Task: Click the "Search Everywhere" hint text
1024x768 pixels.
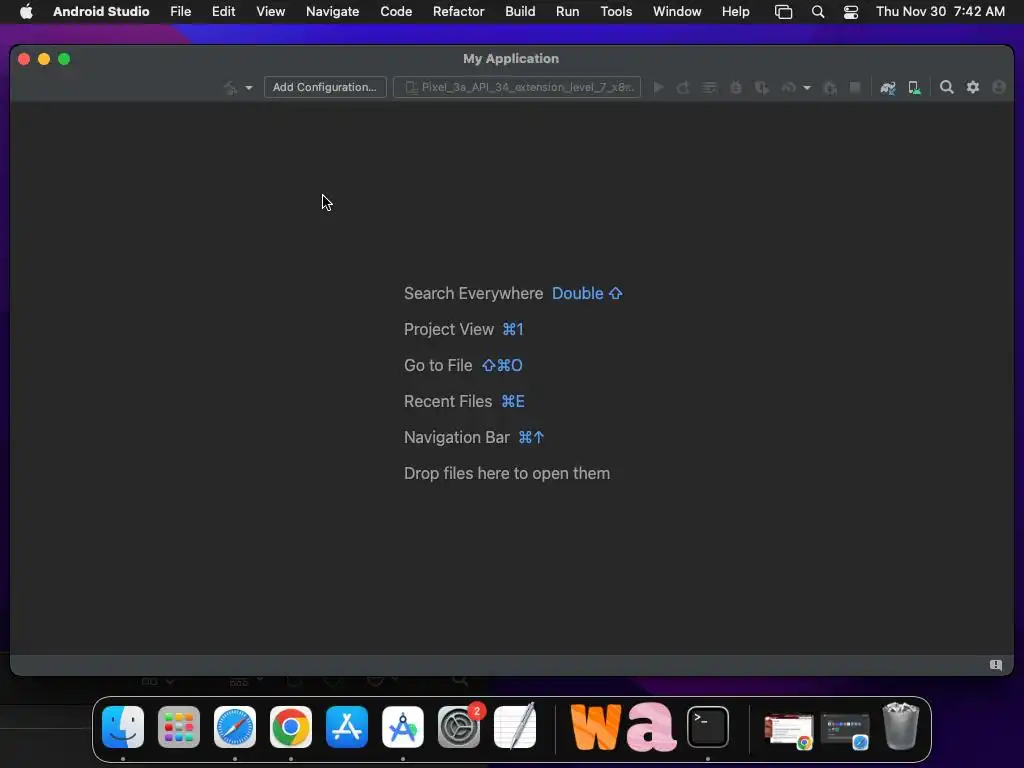Action: tap(473, 293)
